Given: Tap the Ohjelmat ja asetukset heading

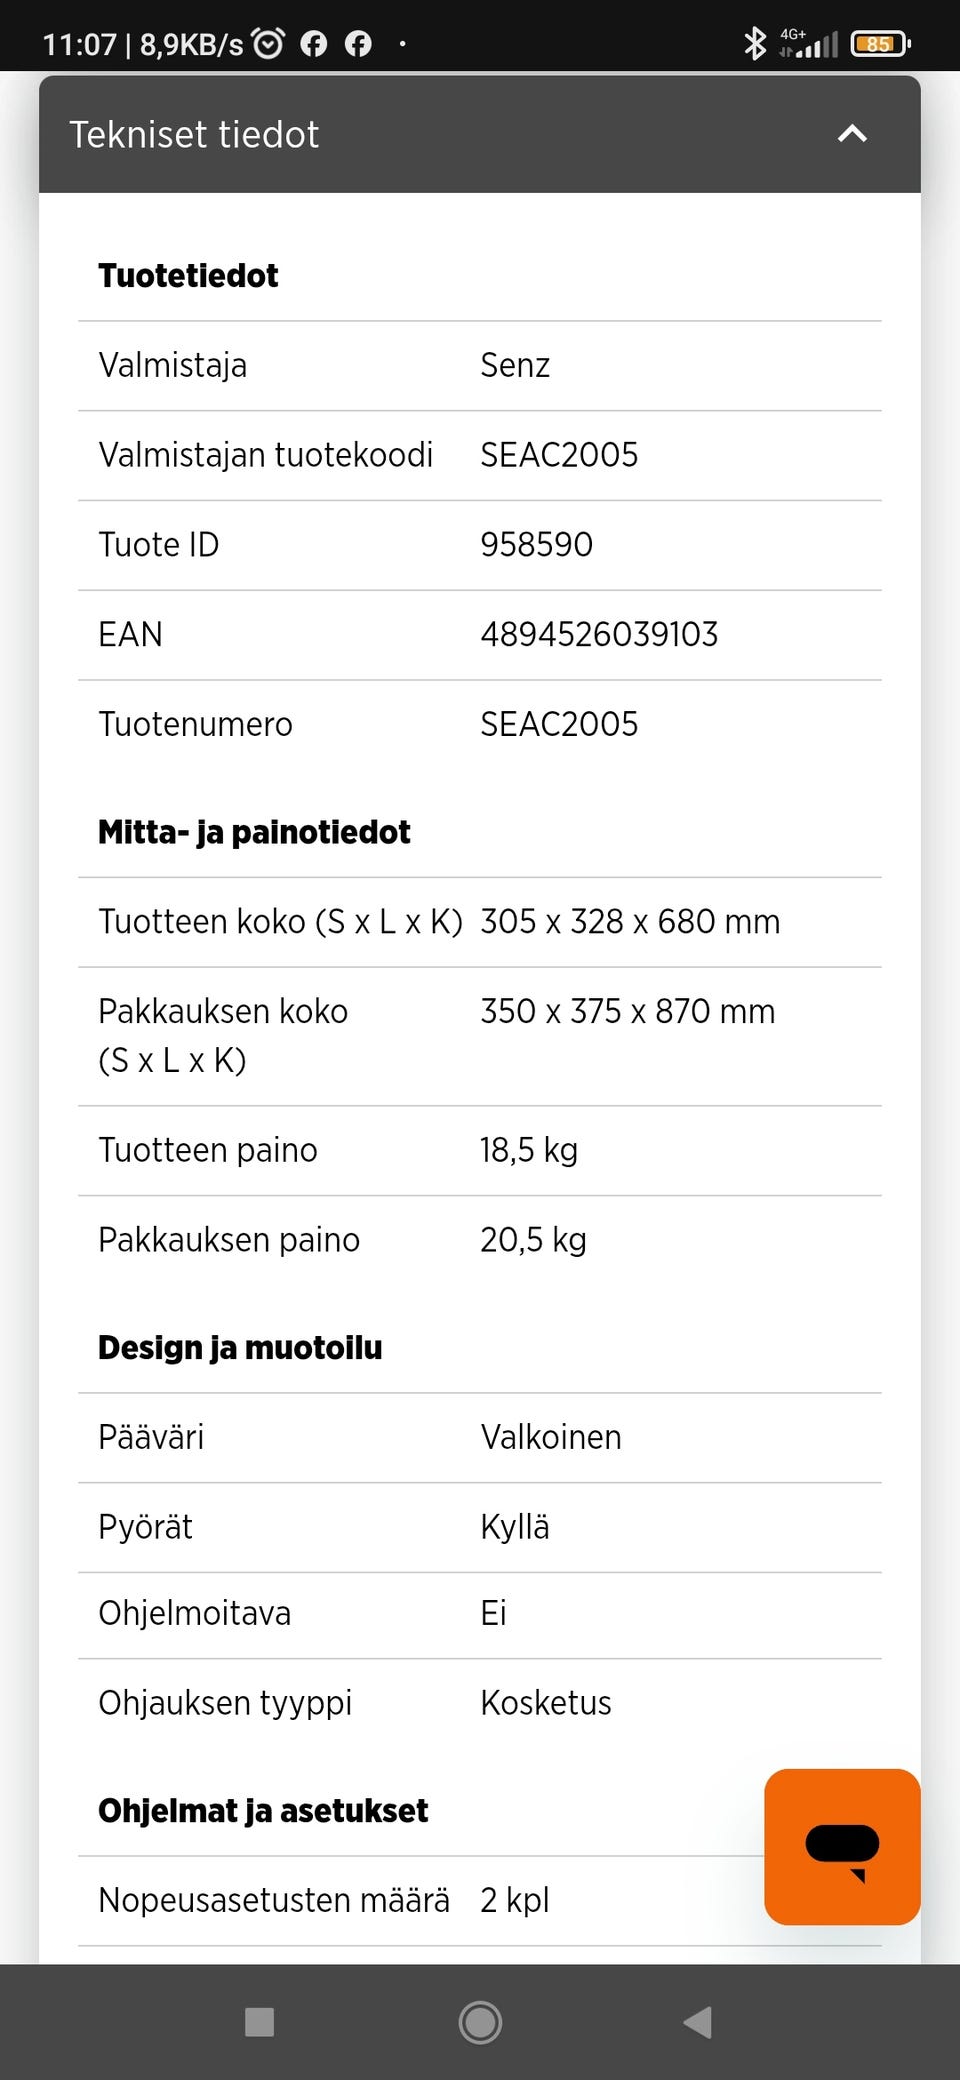Looking at the screenshot, I should (x=263, y=1810).
